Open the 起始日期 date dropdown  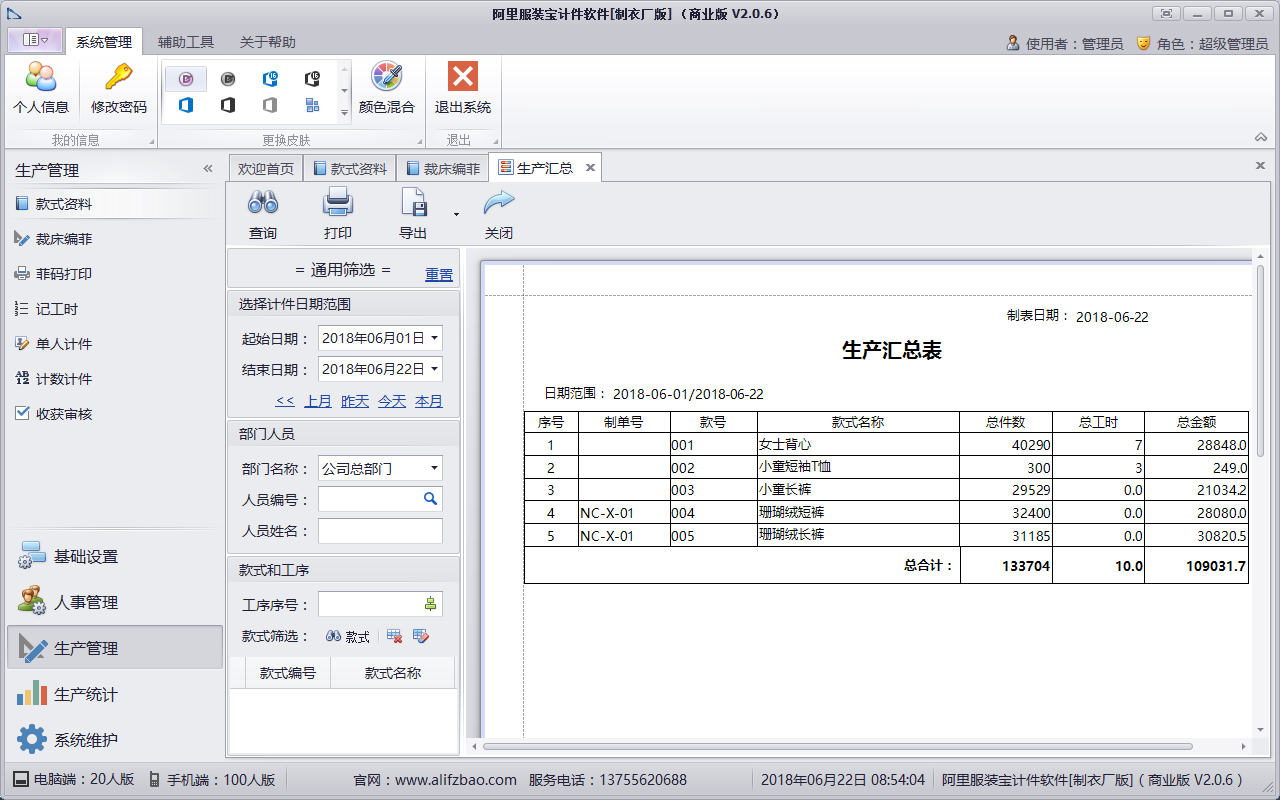click(434, 338)
